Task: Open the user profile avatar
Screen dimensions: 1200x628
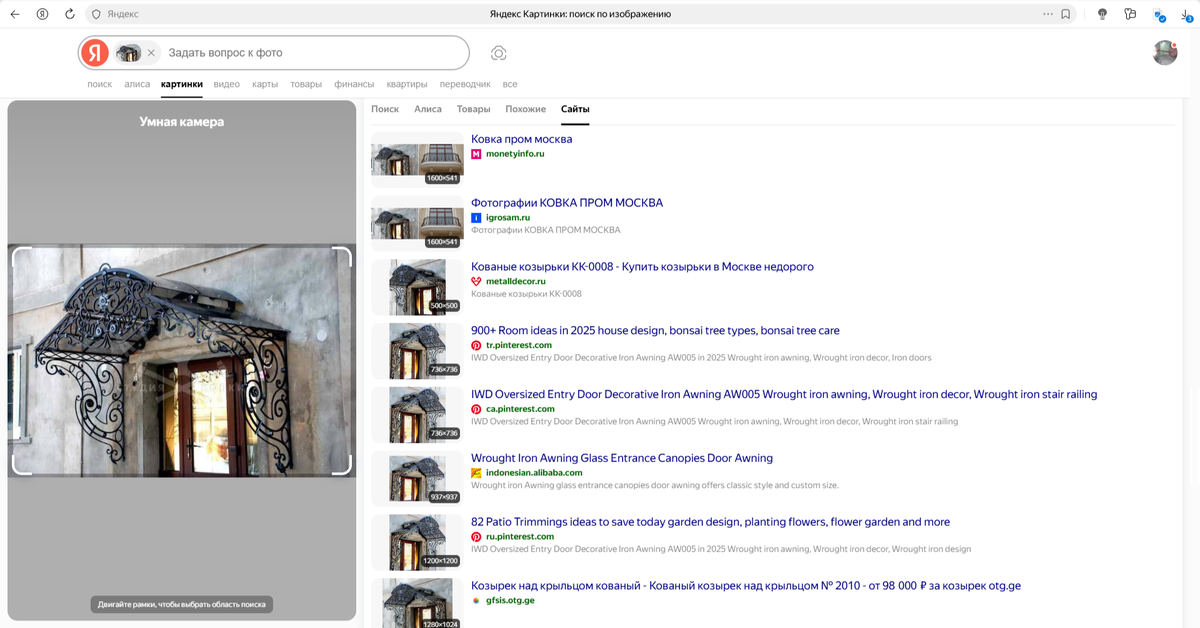Action: [x=1165, y=53]
